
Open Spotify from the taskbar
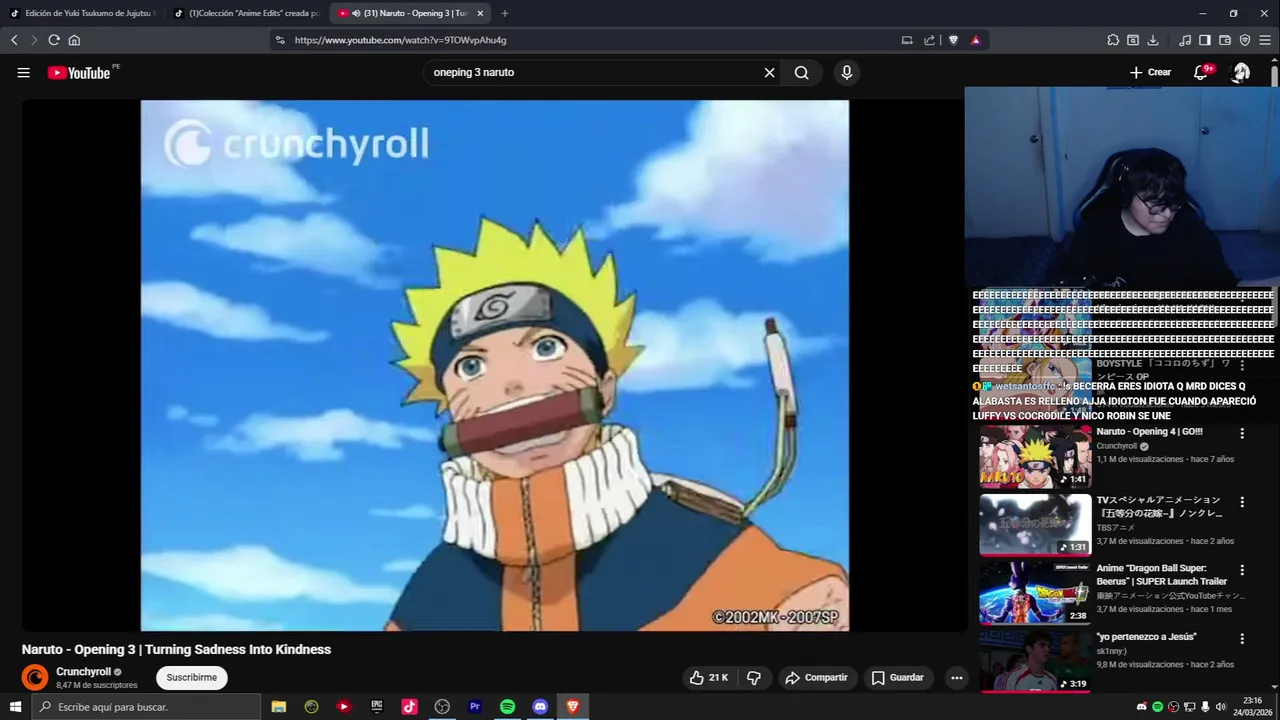click(x=507, y=707)
